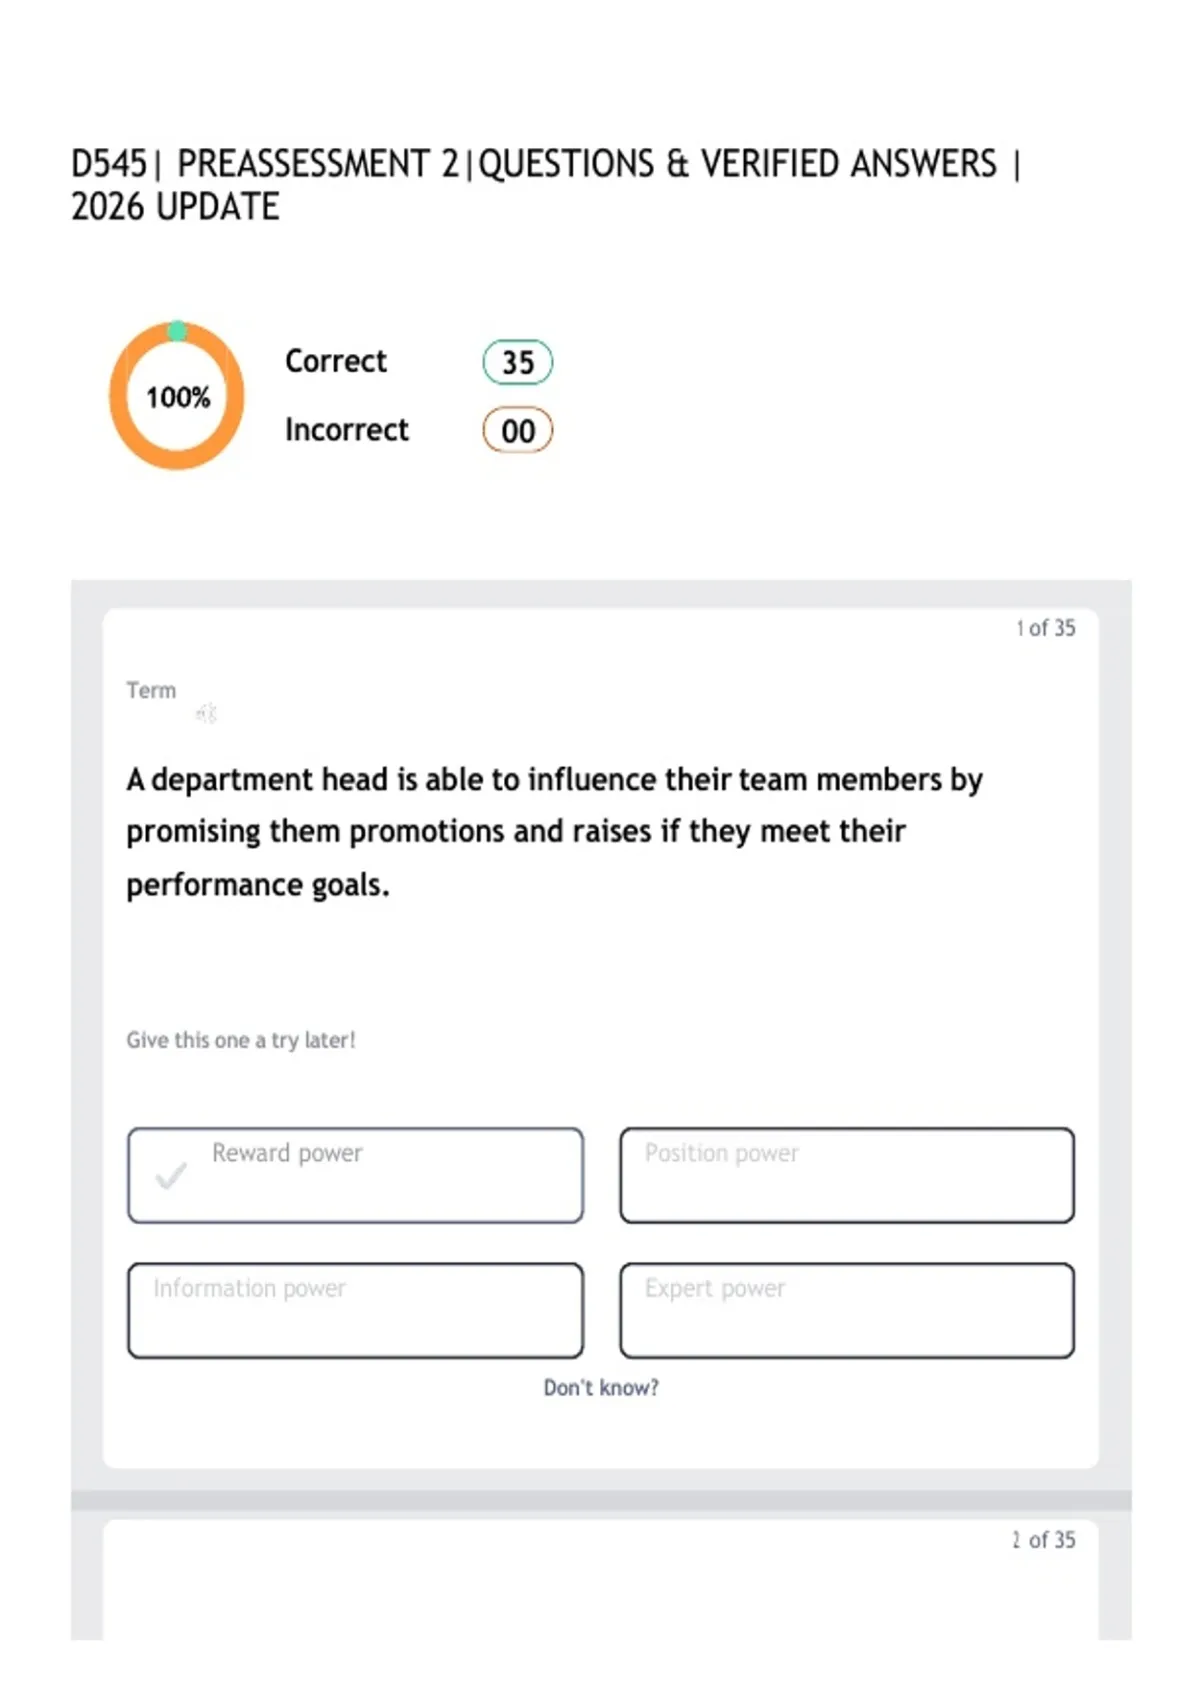The width and height of the screenshot is (1200, 1700).
Task: Click the Incorrect count badge 00
Action: 518,431
